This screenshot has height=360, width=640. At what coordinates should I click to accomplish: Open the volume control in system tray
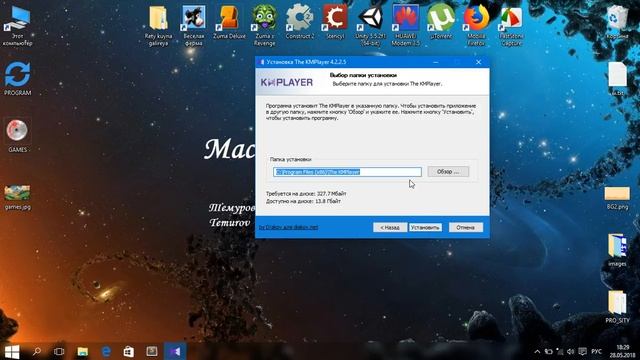point(571,351)
